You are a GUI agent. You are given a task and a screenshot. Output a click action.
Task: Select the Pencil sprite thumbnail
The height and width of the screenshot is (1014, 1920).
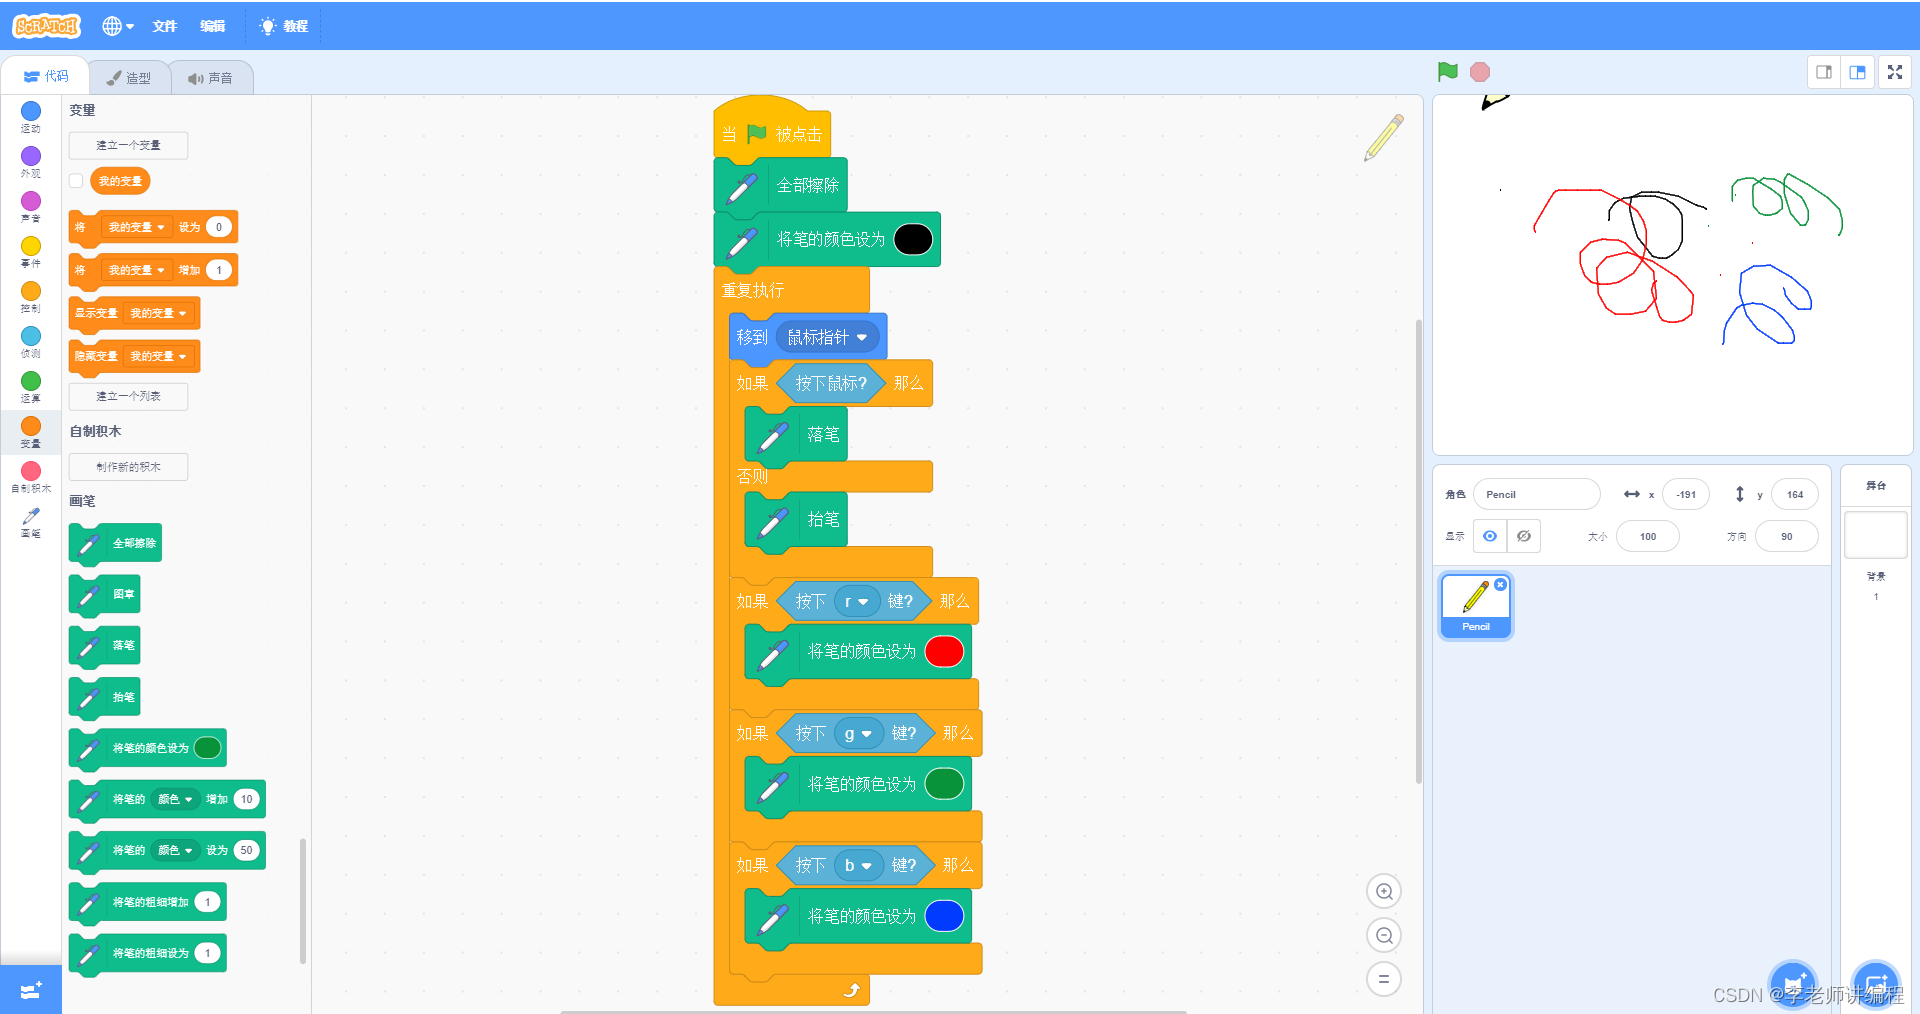point(1476,606)
